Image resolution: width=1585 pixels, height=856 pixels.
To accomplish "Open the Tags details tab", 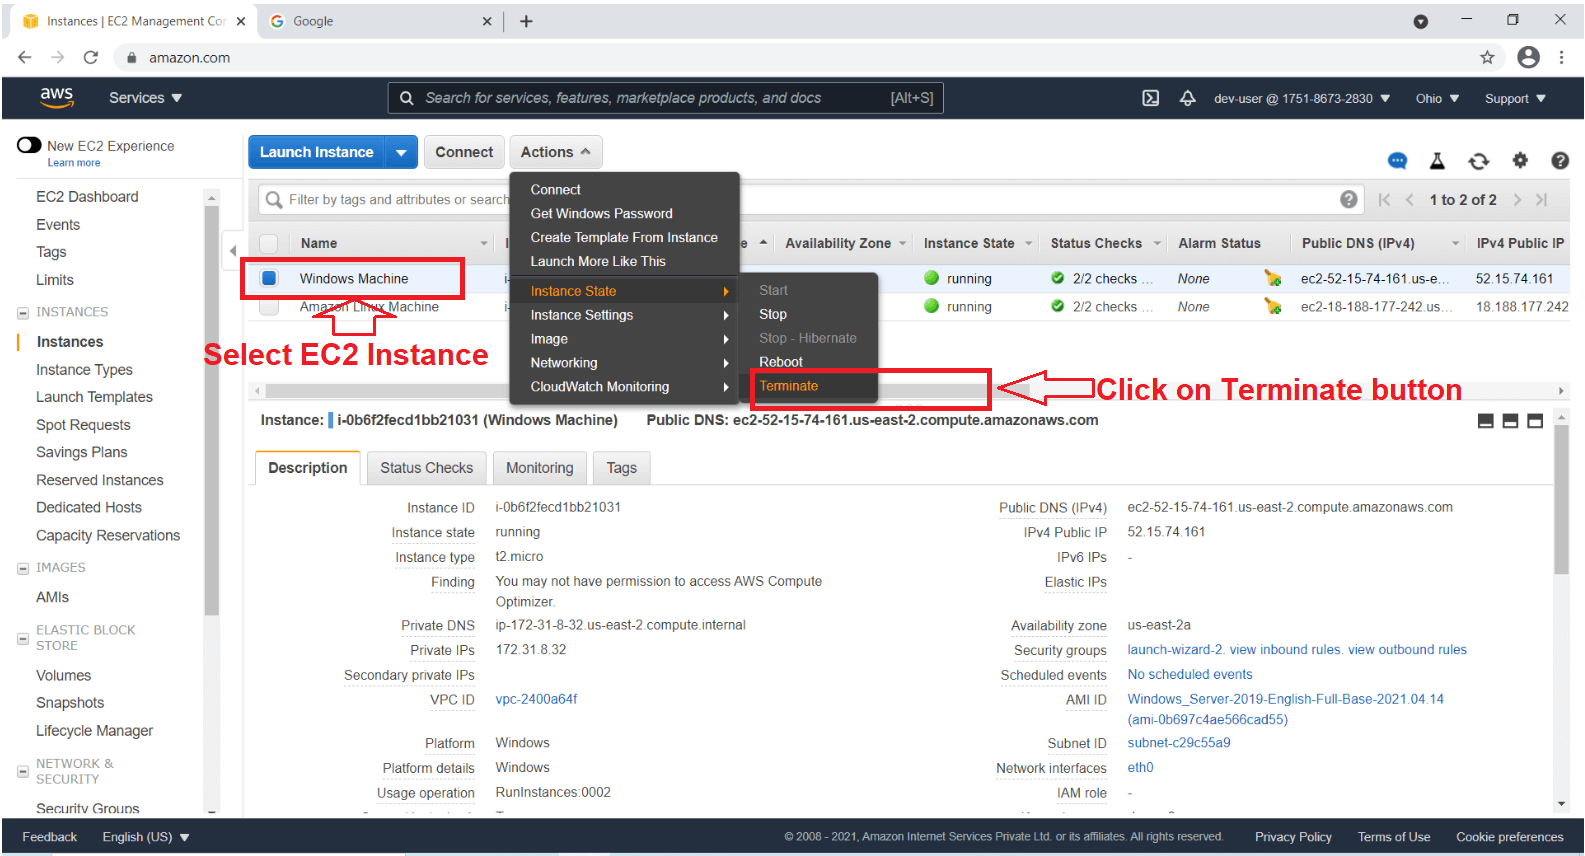I will pyautogui.click(x=621, y=468).
